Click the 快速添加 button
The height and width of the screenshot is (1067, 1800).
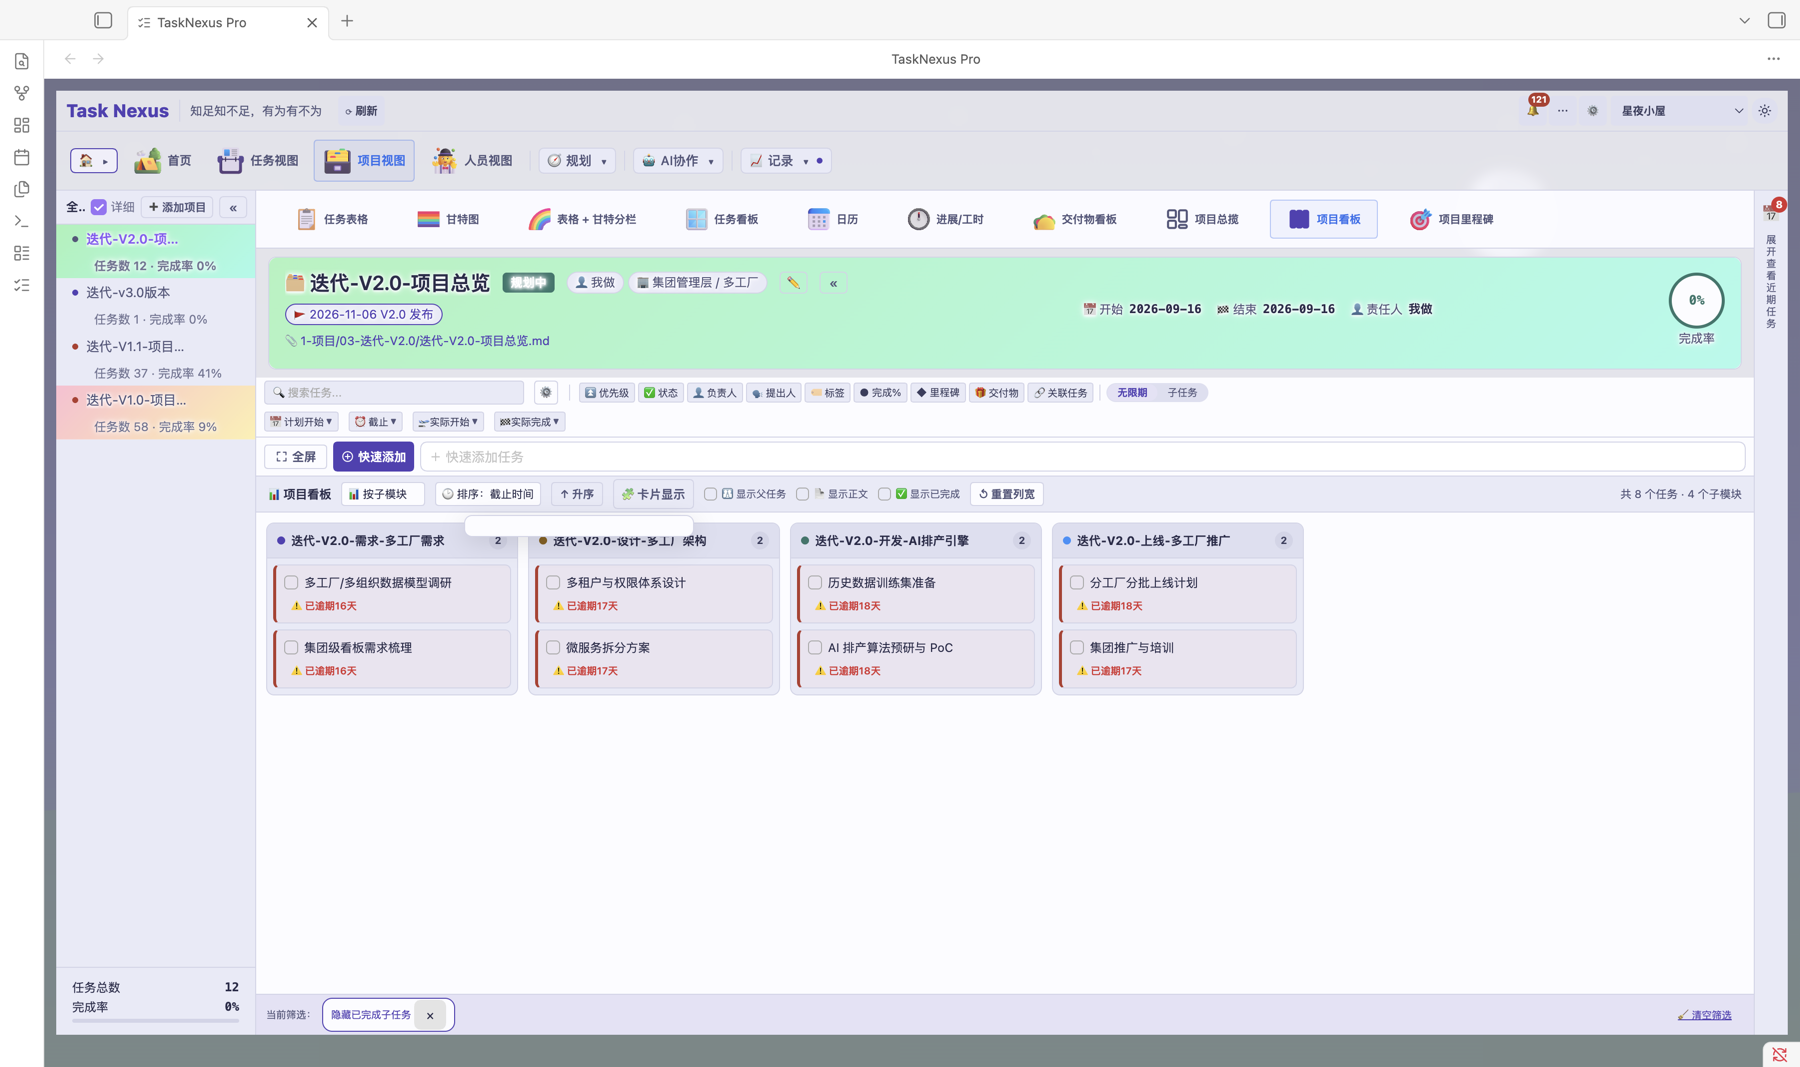(373, 457)
